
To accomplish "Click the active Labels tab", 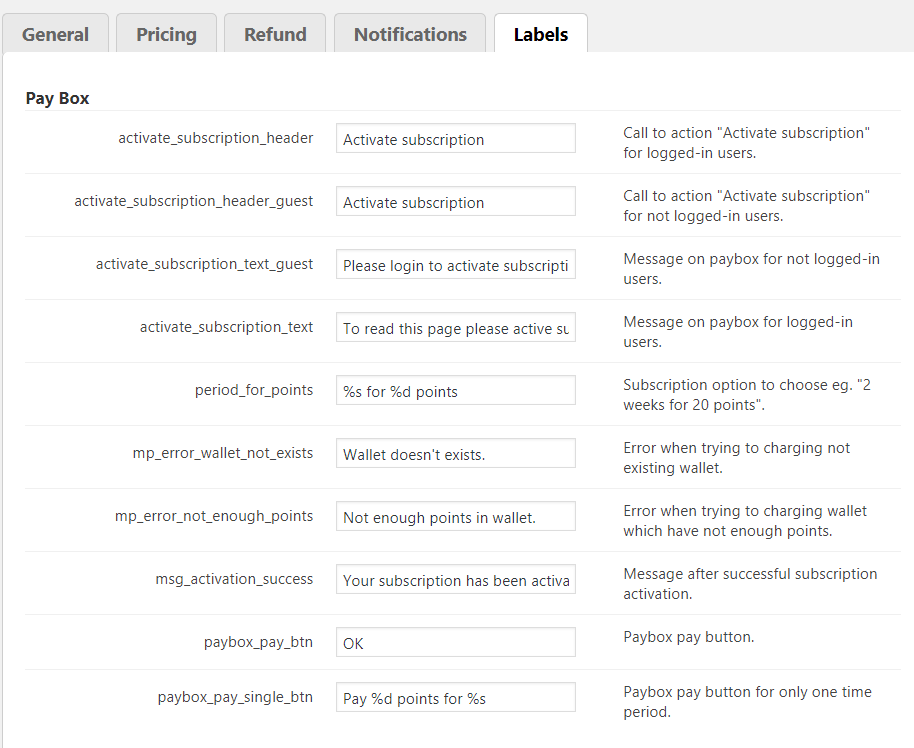I will (x=540, y=34).
